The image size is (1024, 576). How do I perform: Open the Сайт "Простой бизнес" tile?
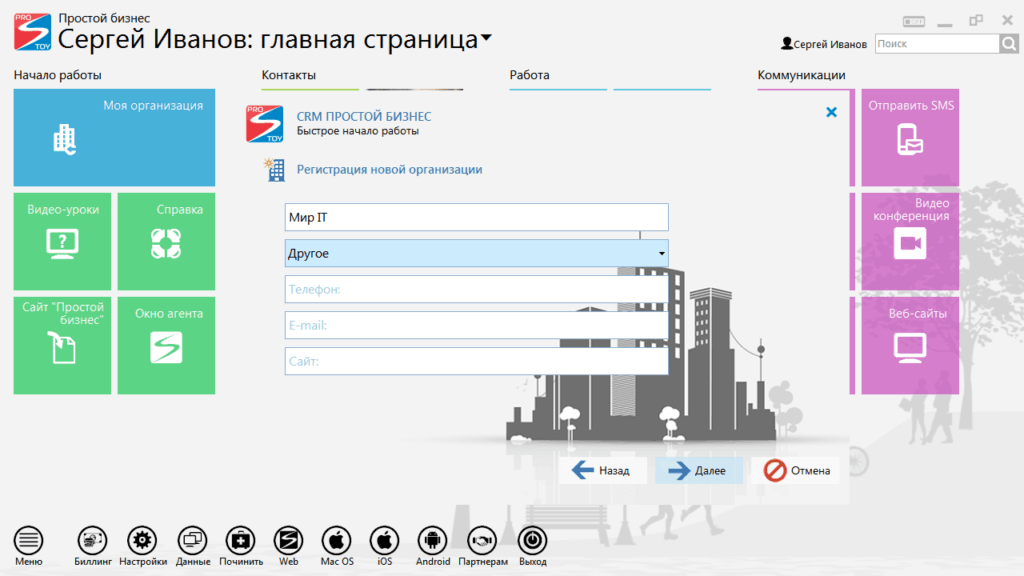62,345
